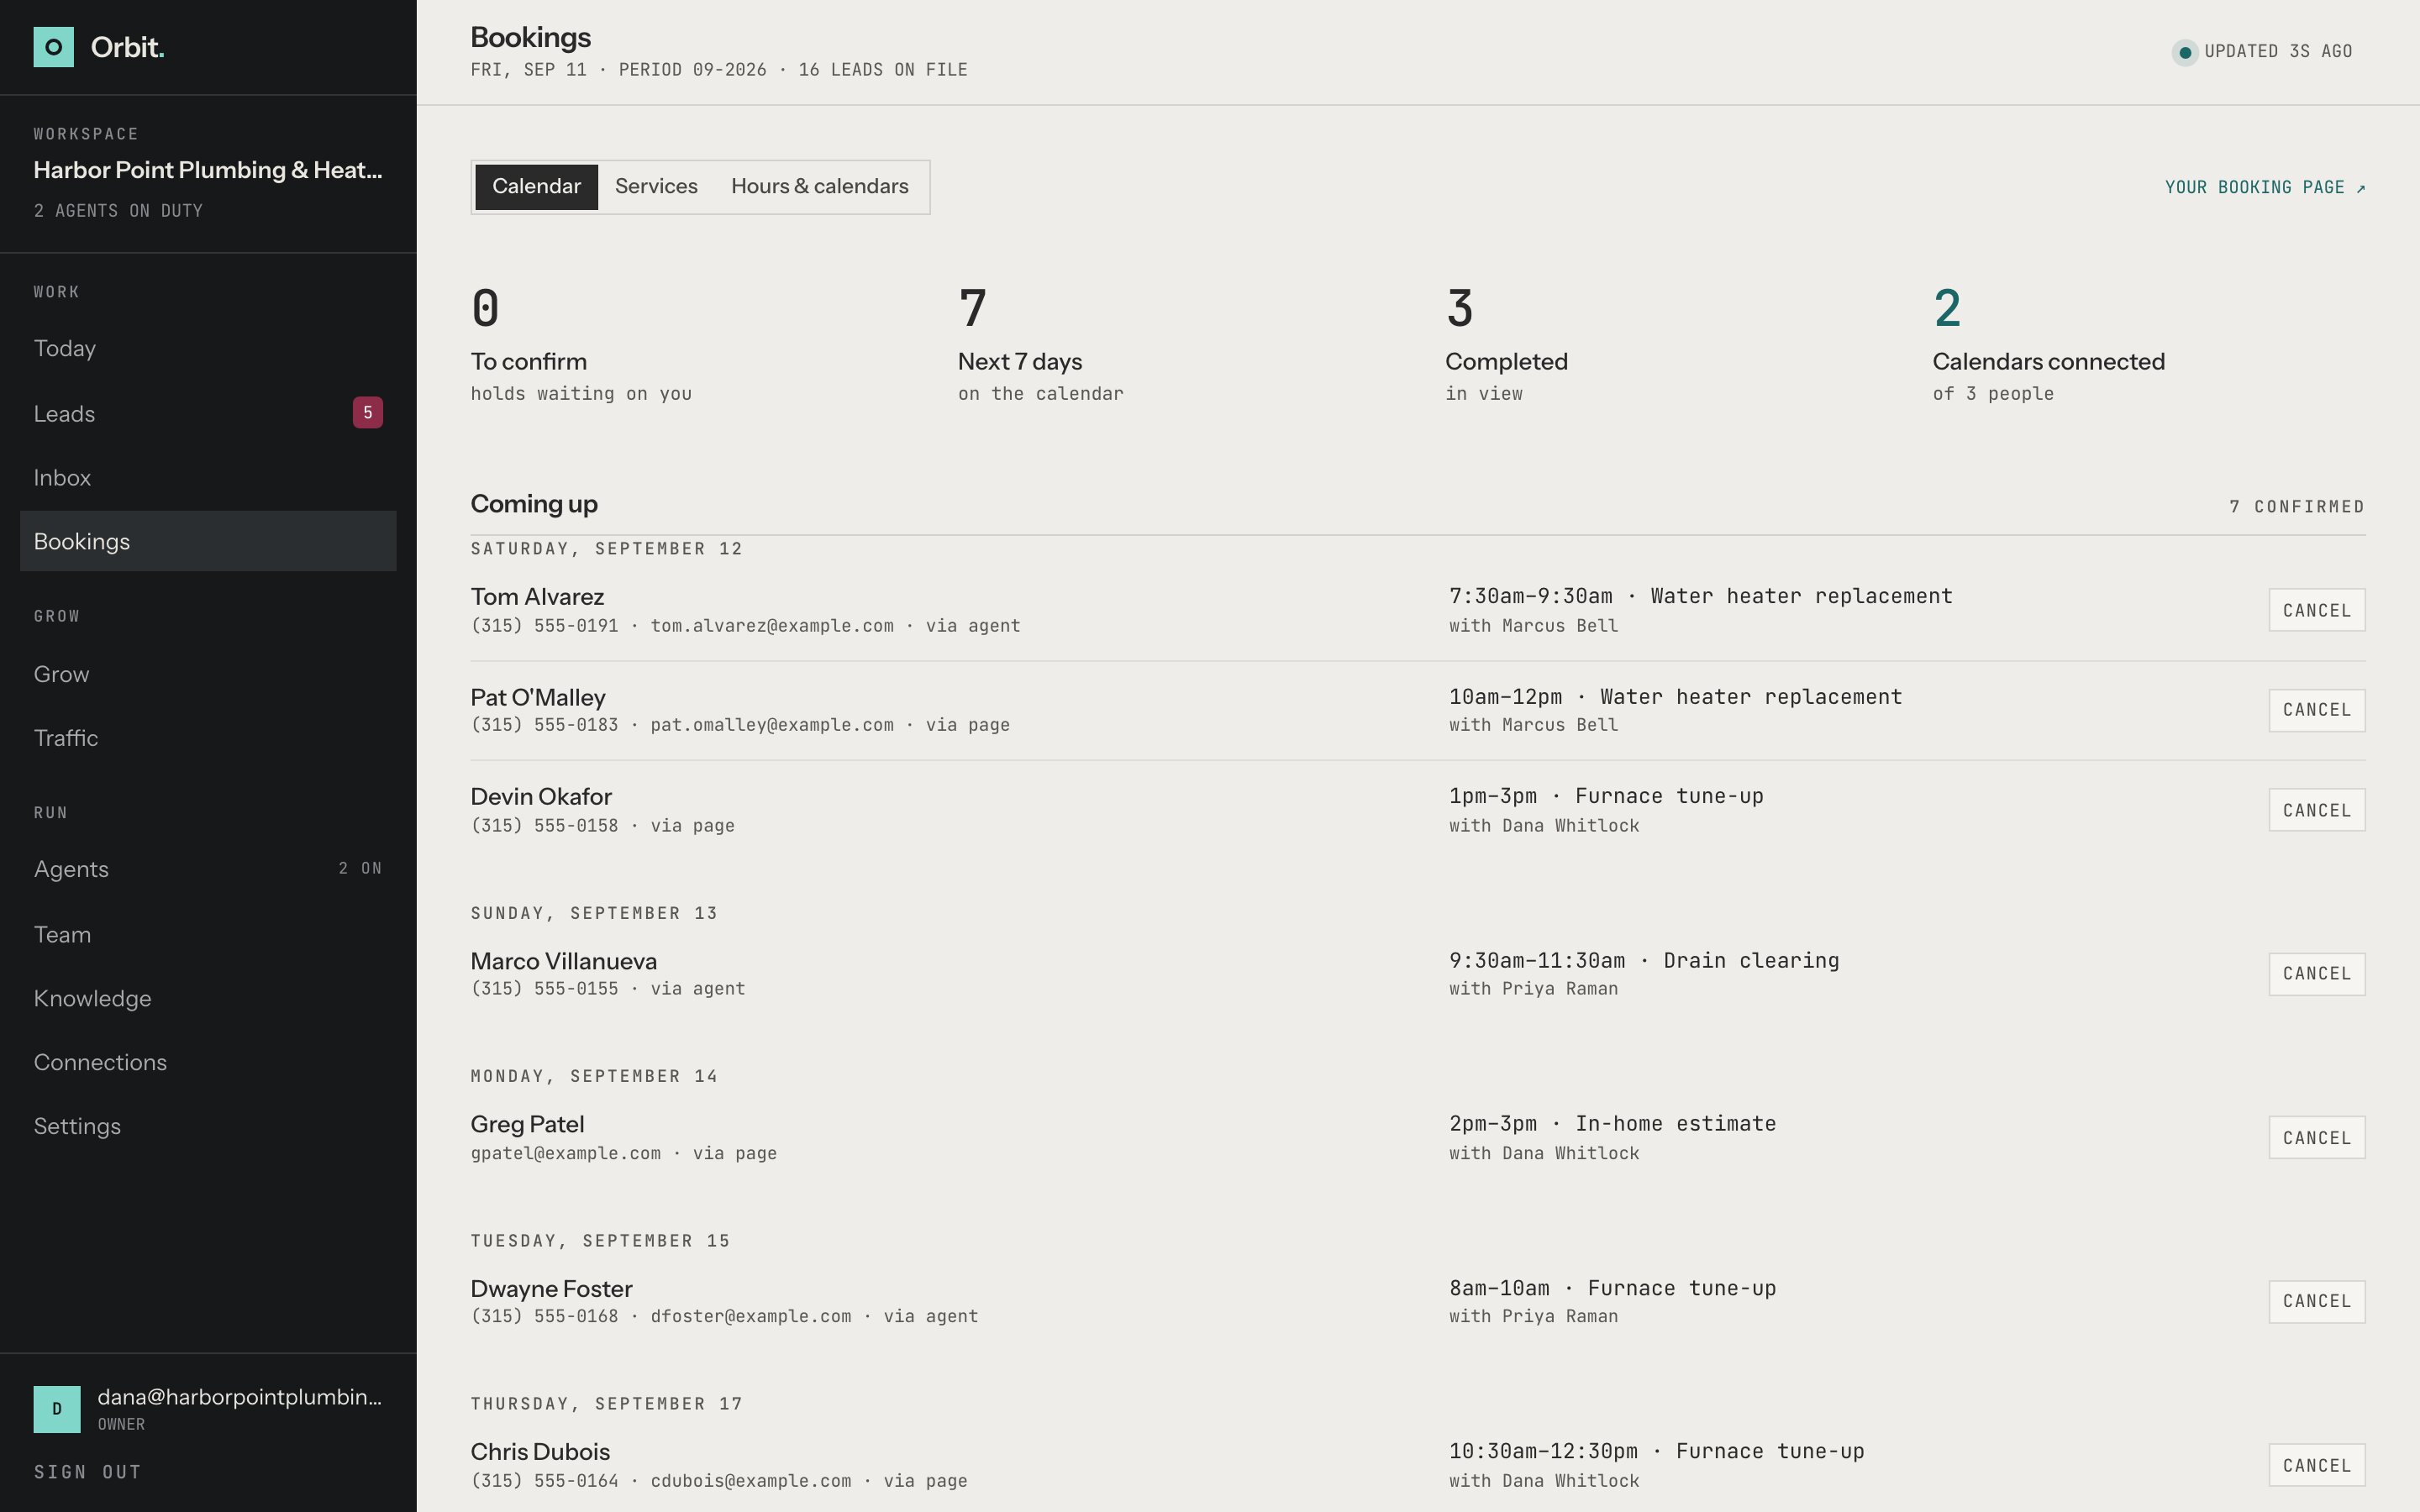Open your booking page link
The height and width of the screenshot is (1512, 2420).
[x=2265, y=187]
